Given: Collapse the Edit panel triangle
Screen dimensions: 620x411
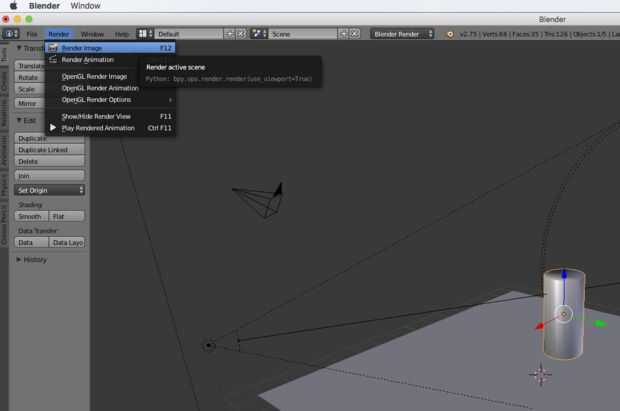Looking at the screenshot, I should (19, 120).
